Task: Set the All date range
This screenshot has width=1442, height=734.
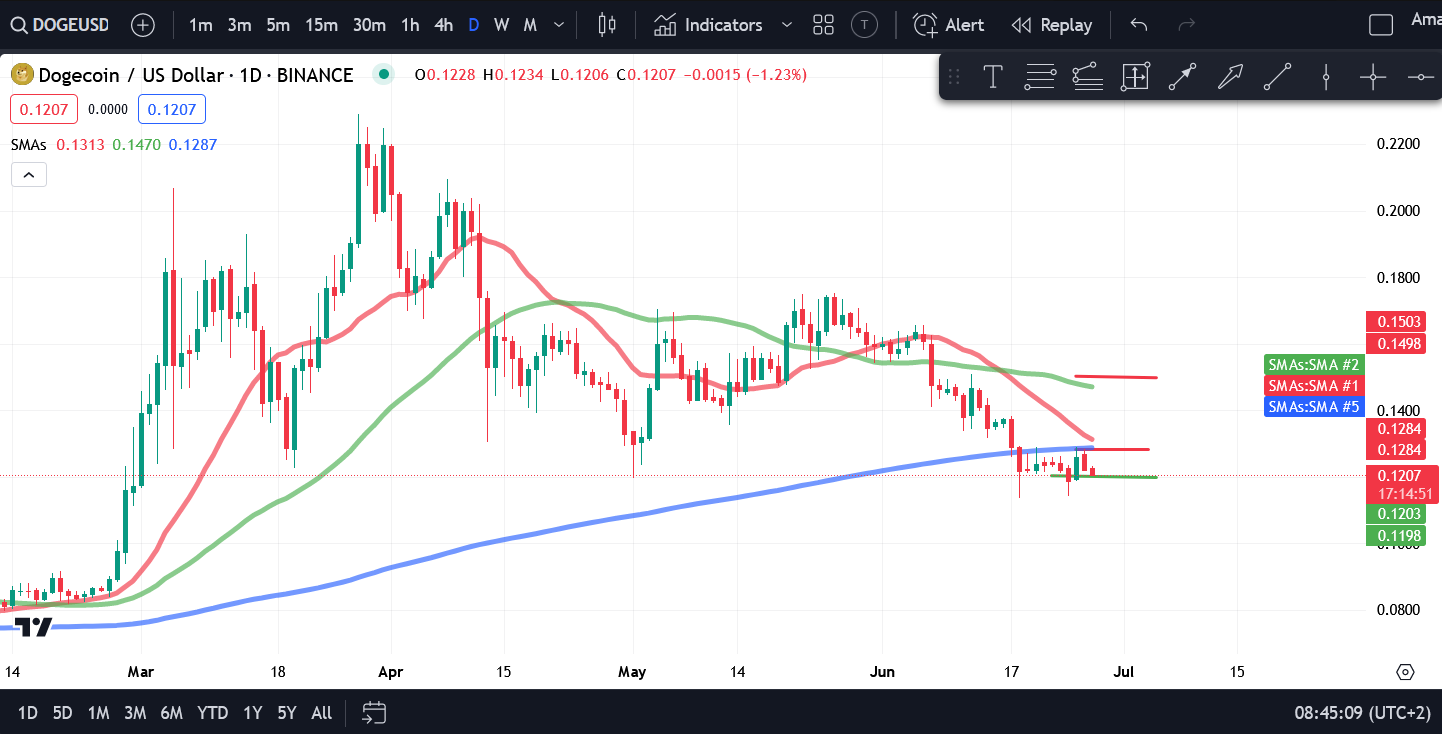Action: click(x=321, y=713)
